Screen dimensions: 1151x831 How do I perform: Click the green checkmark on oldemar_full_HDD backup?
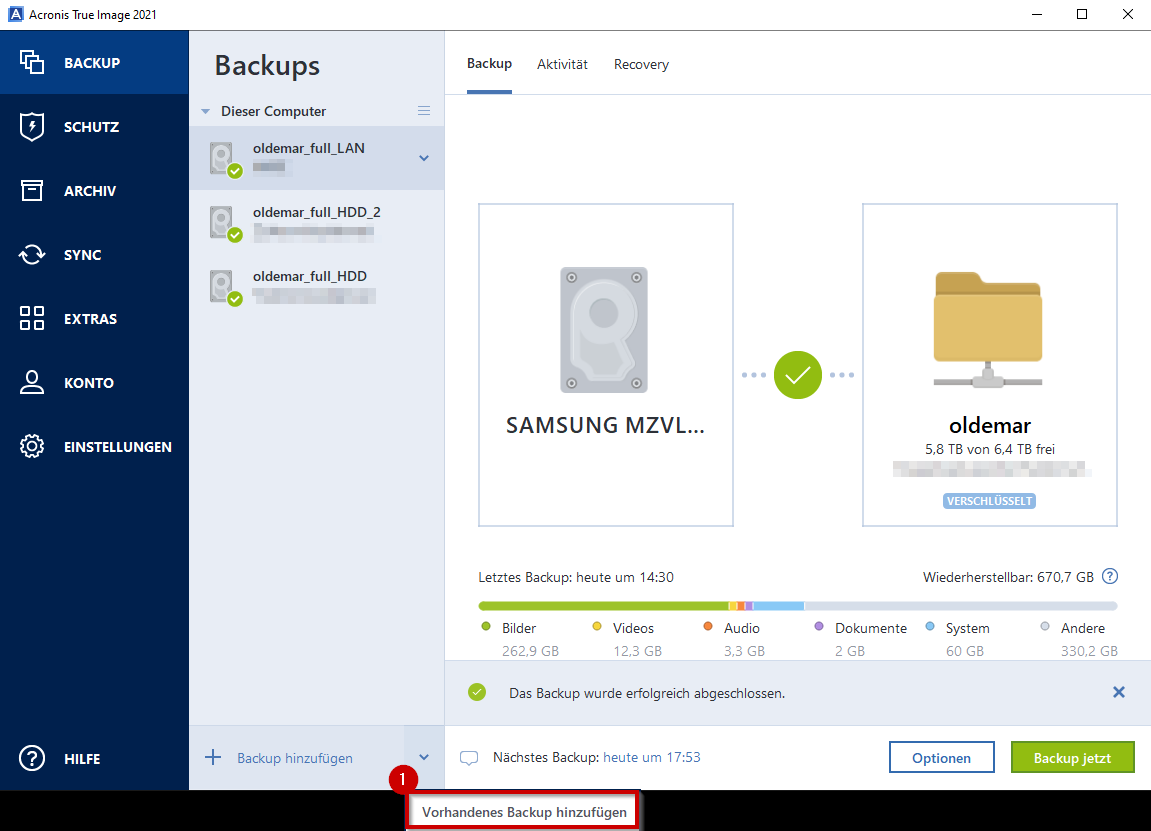(233, 296)
